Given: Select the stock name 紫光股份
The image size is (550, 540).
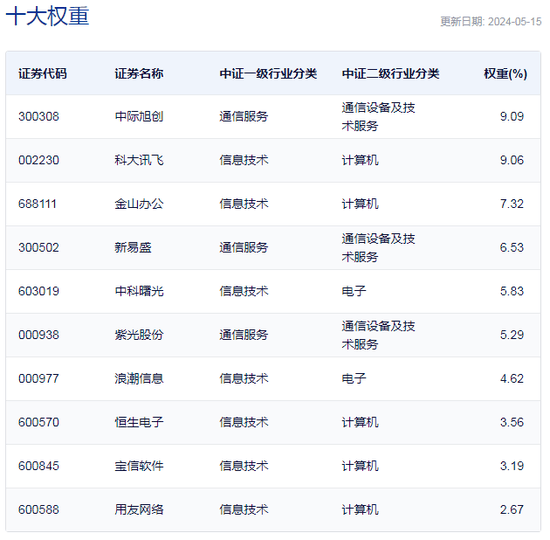Looking at the screenshot, I should 139,335.
